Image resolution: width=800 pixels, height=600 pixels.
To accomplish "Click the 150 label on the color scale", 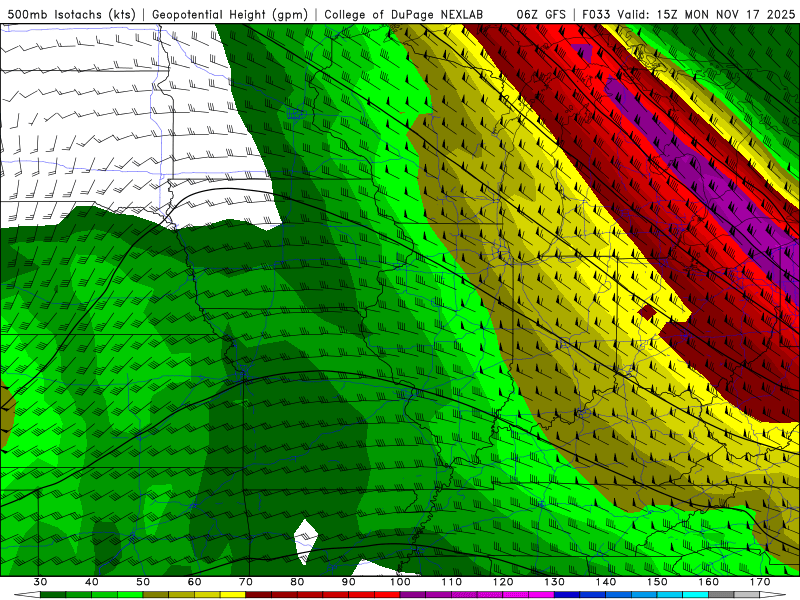I will click(x=657, y=582).
